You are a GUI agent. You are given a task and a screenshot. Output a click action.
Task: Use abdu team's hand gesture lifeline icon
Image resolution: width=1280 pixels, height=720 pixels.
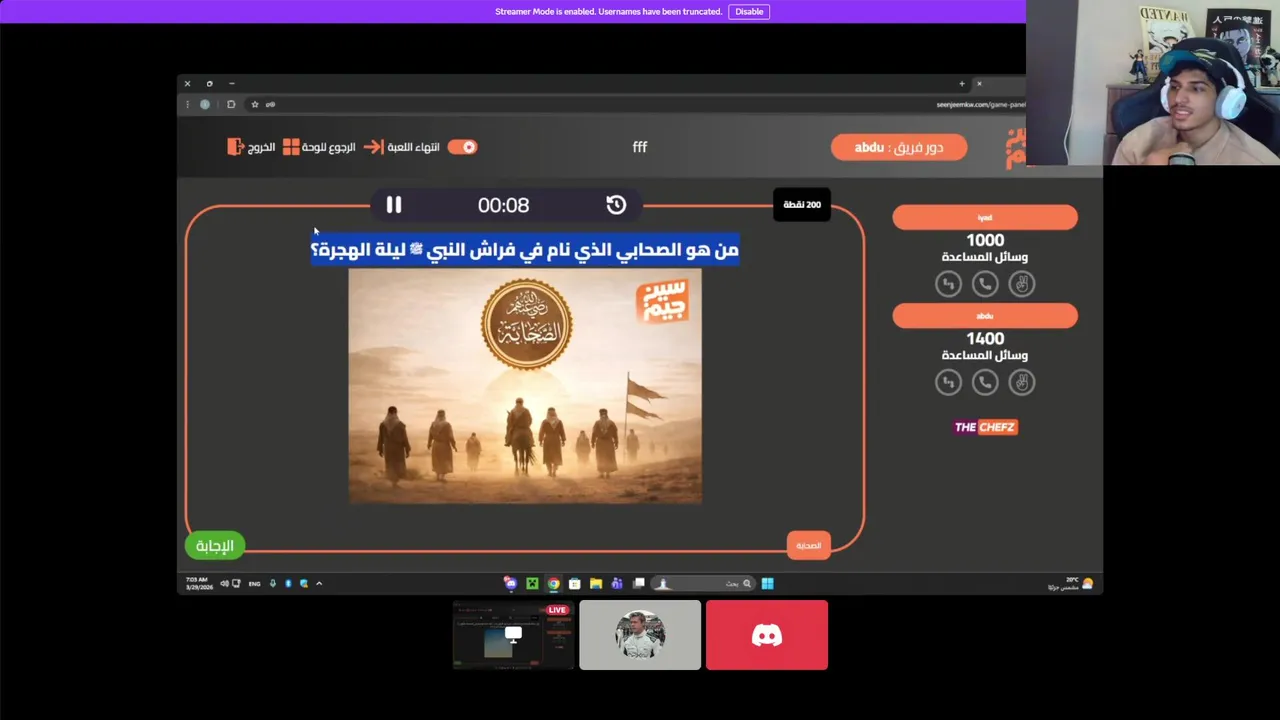click(1021, 382)
